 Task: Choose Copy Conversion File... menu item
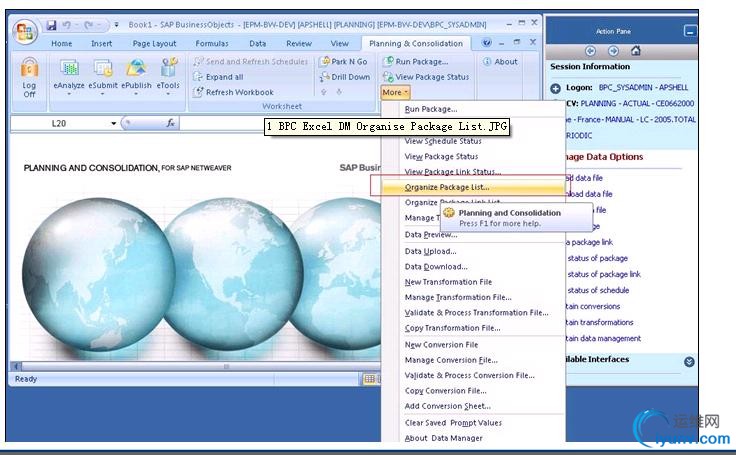445,391
